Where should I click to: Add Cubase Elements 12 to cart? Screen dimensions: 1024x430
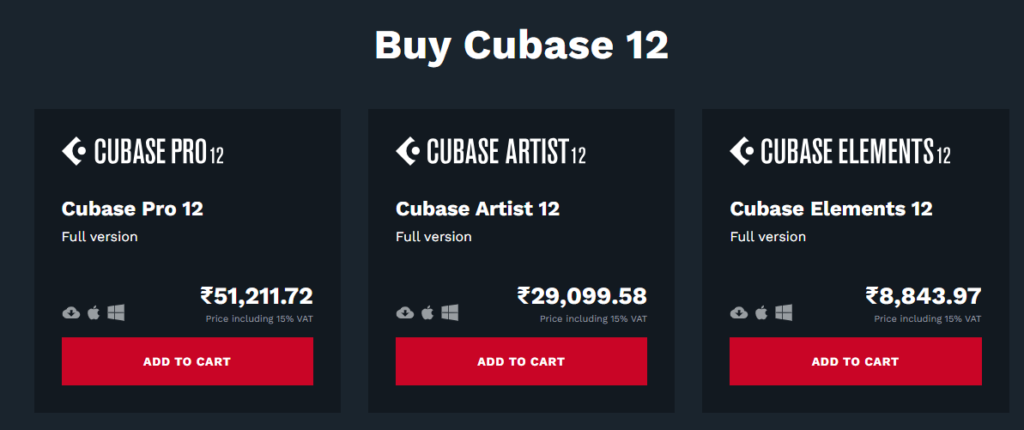(x=855, y=361)
